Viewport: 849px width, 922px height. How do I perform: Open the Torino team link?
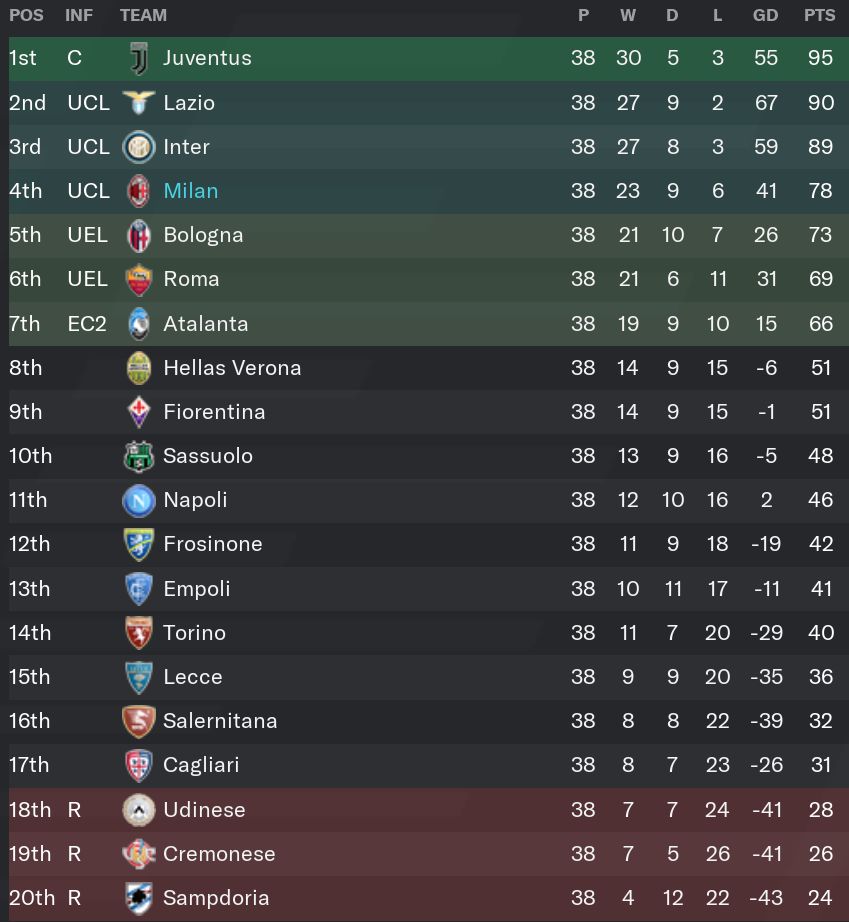coord(195,633)
